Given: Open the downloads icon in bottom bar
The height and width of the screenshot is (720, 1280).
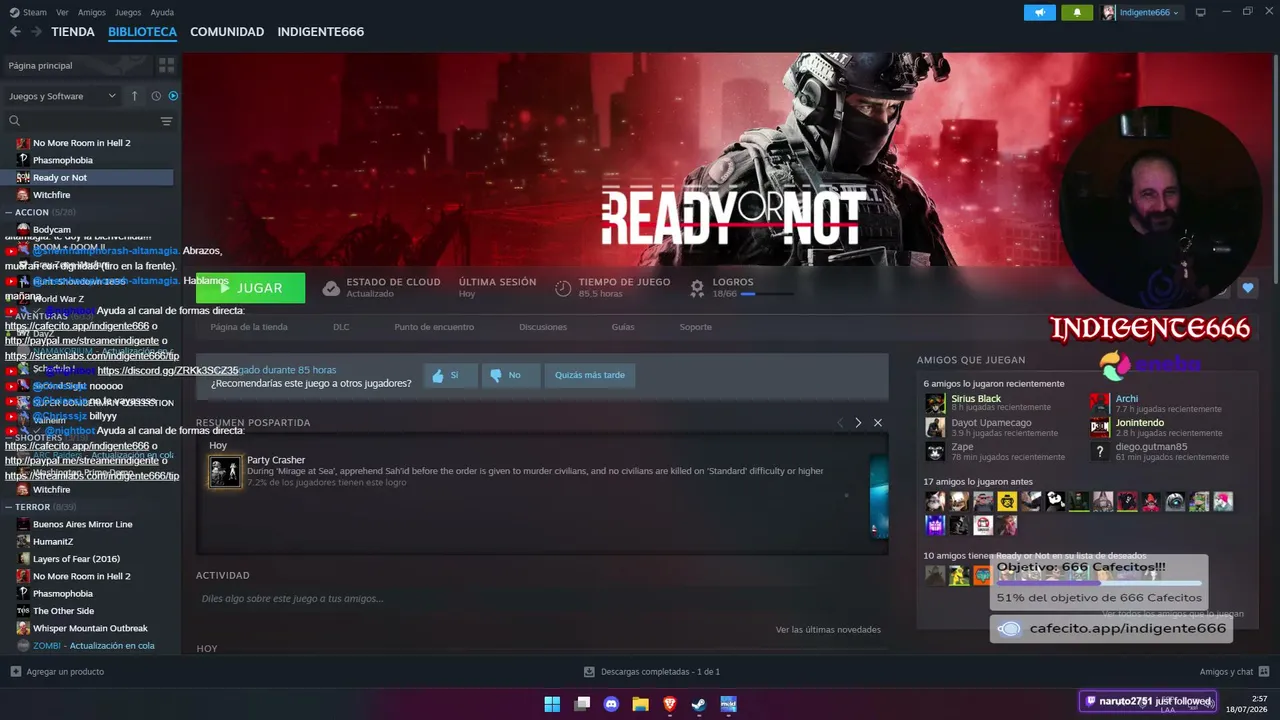Looking at the screenshot, I should click(589, 671).
